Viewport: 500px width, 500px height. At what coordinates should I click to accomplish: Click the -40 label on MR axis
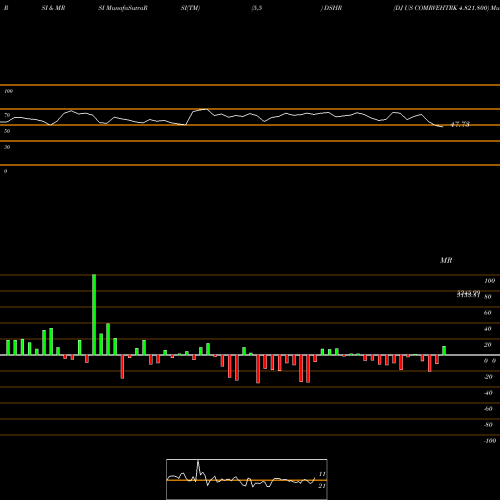pos(488,393)
